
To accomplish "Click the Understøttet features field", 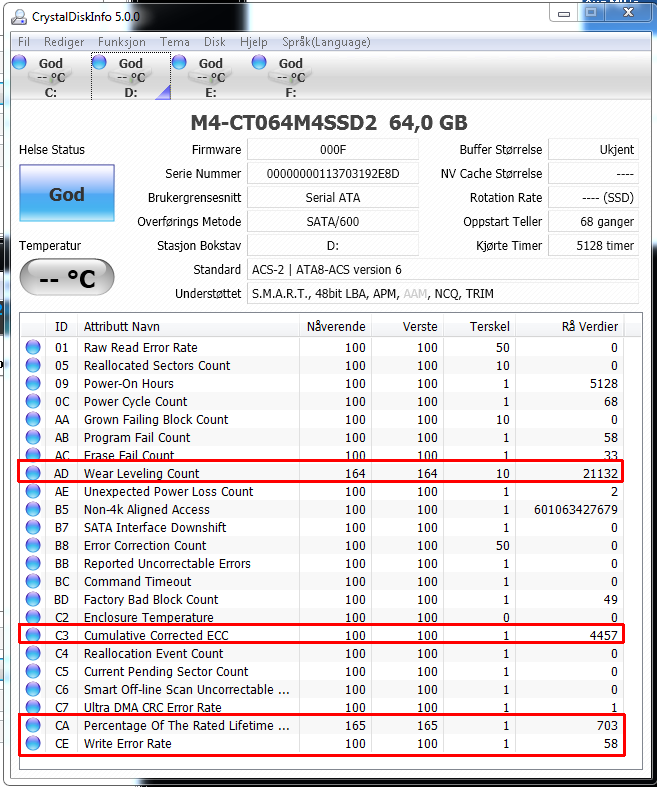I will tap(443, 294).
